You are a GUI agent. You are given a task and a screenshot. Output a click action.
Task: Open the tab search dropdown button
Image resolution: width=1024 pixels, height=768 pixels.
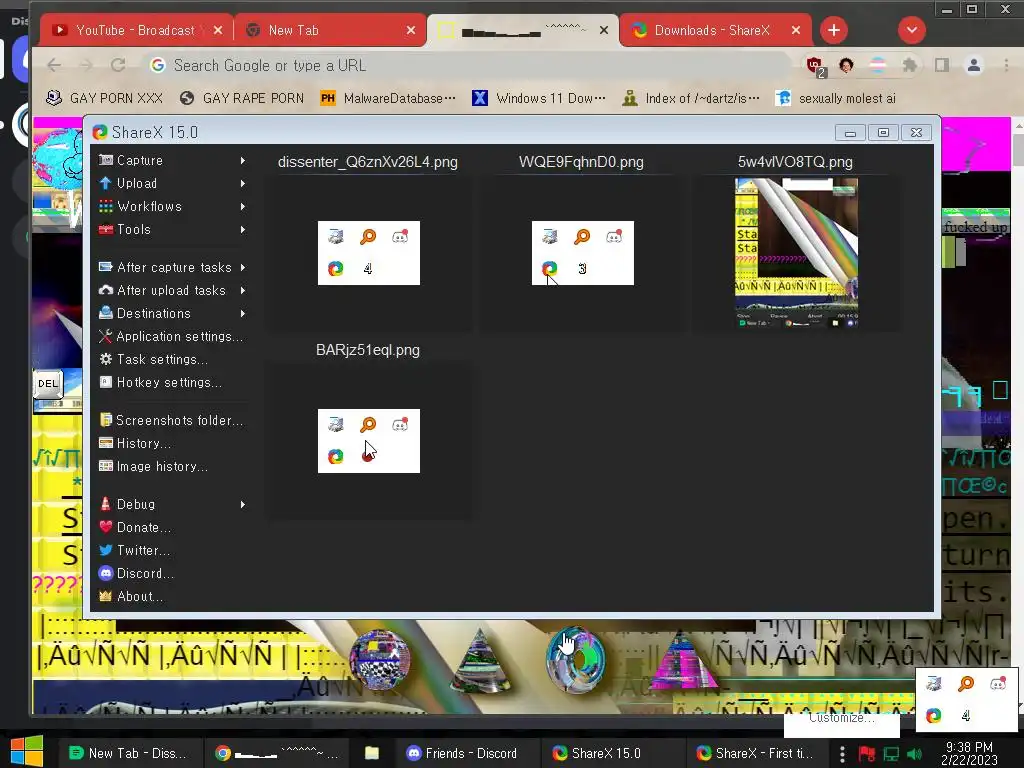pyautogui.click(x=912, y=30)
